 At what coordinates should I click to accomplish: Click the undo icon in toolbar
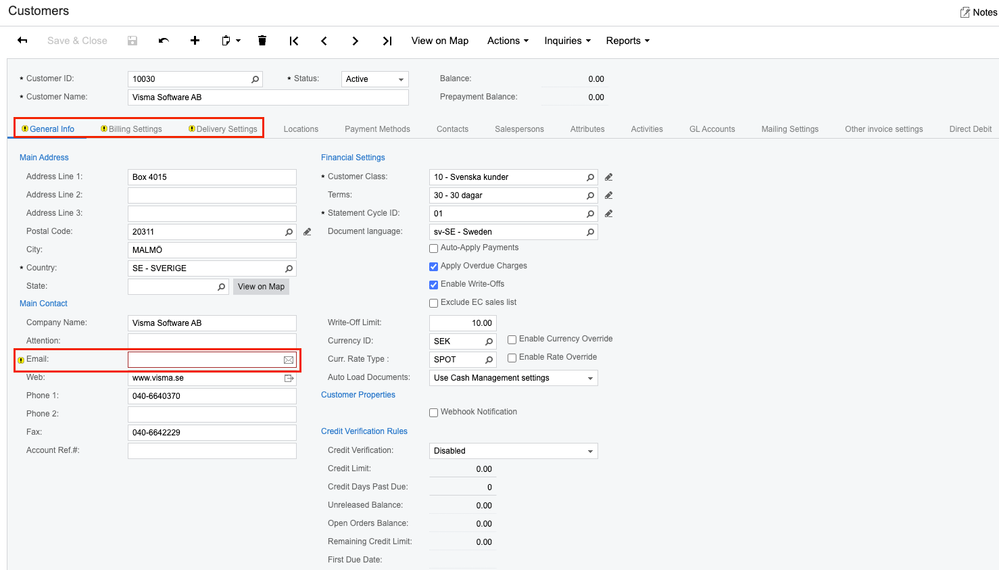[164, 41]
